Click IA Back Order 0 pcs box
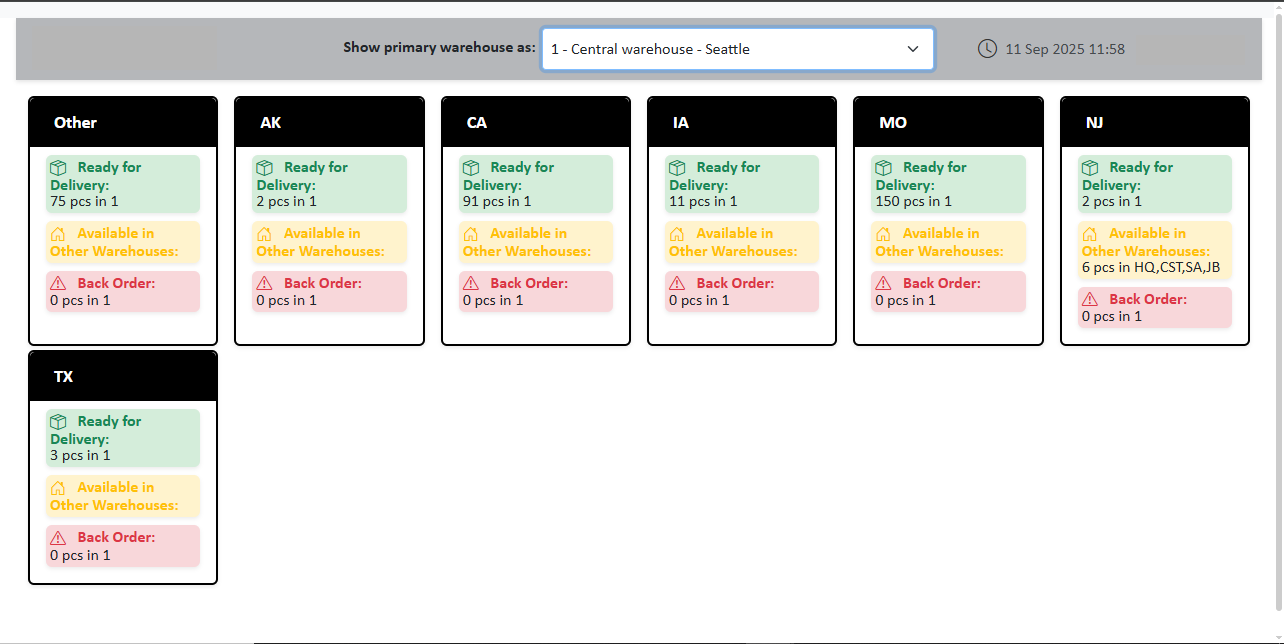The image size is (1284, 644). 742,291
